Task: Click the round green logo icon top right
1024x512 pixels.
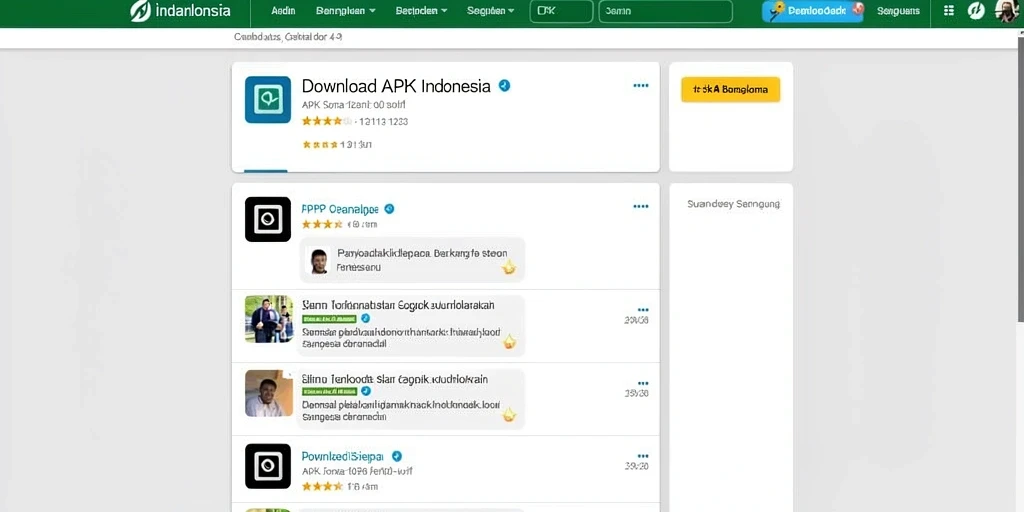Action: pyautogui.click(x=976, y=10)
